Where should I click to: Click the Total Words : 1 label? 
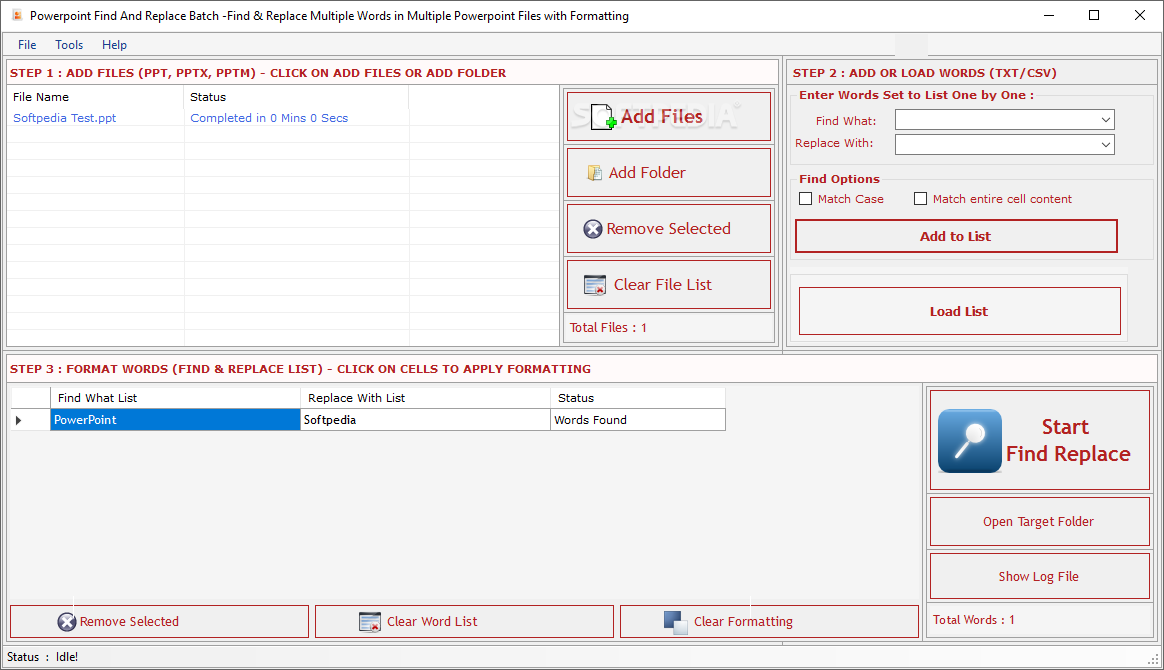(x=973, y=620)
